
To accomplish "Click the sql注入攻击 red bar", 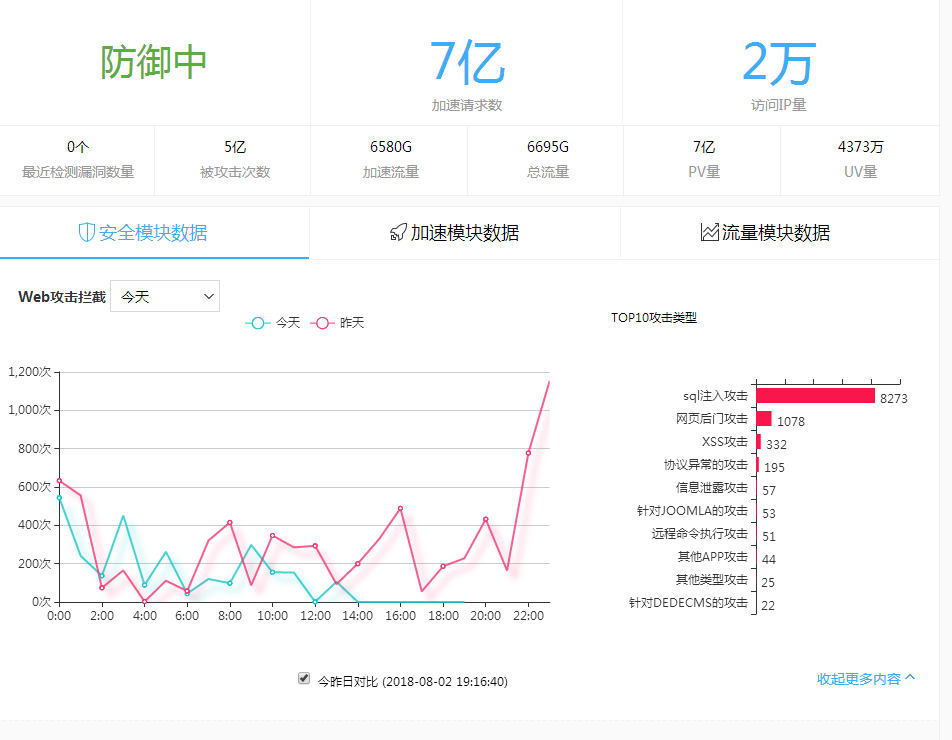I will (x=815, y=396).
